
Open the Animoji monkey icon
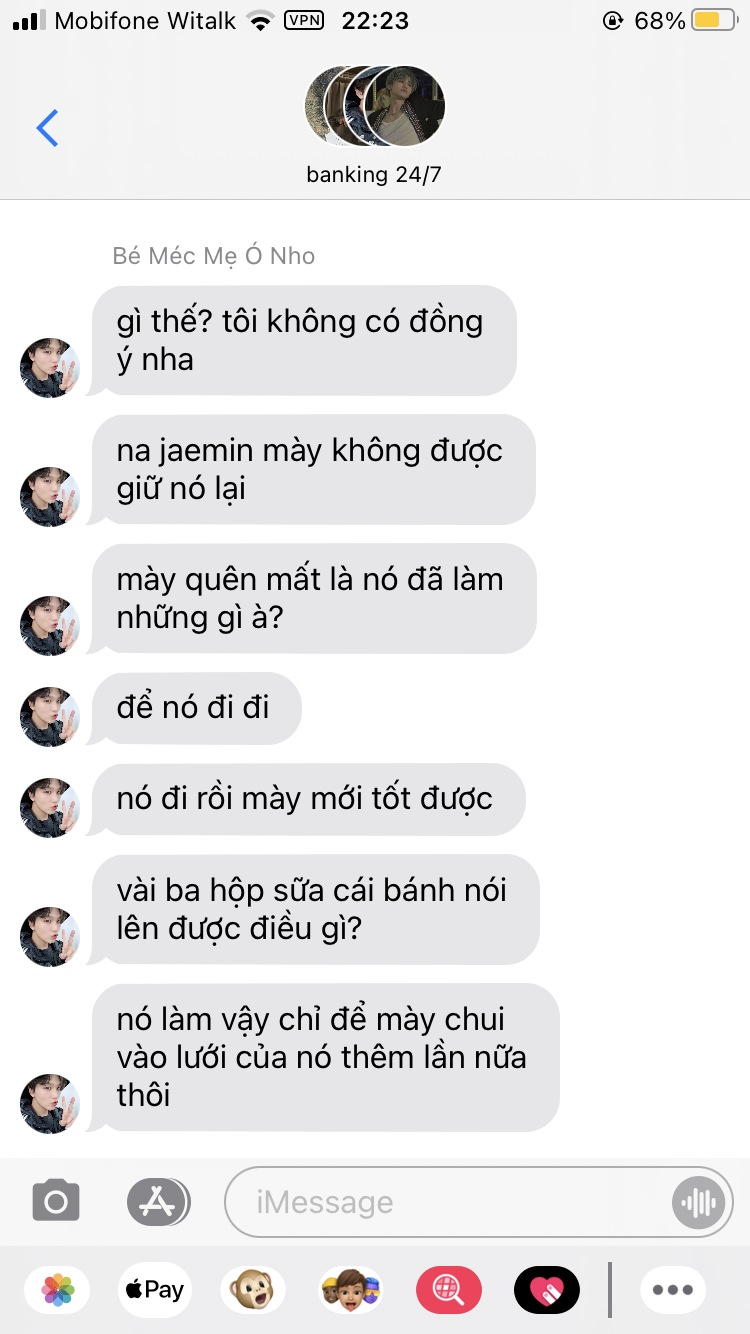[252, 1290]
